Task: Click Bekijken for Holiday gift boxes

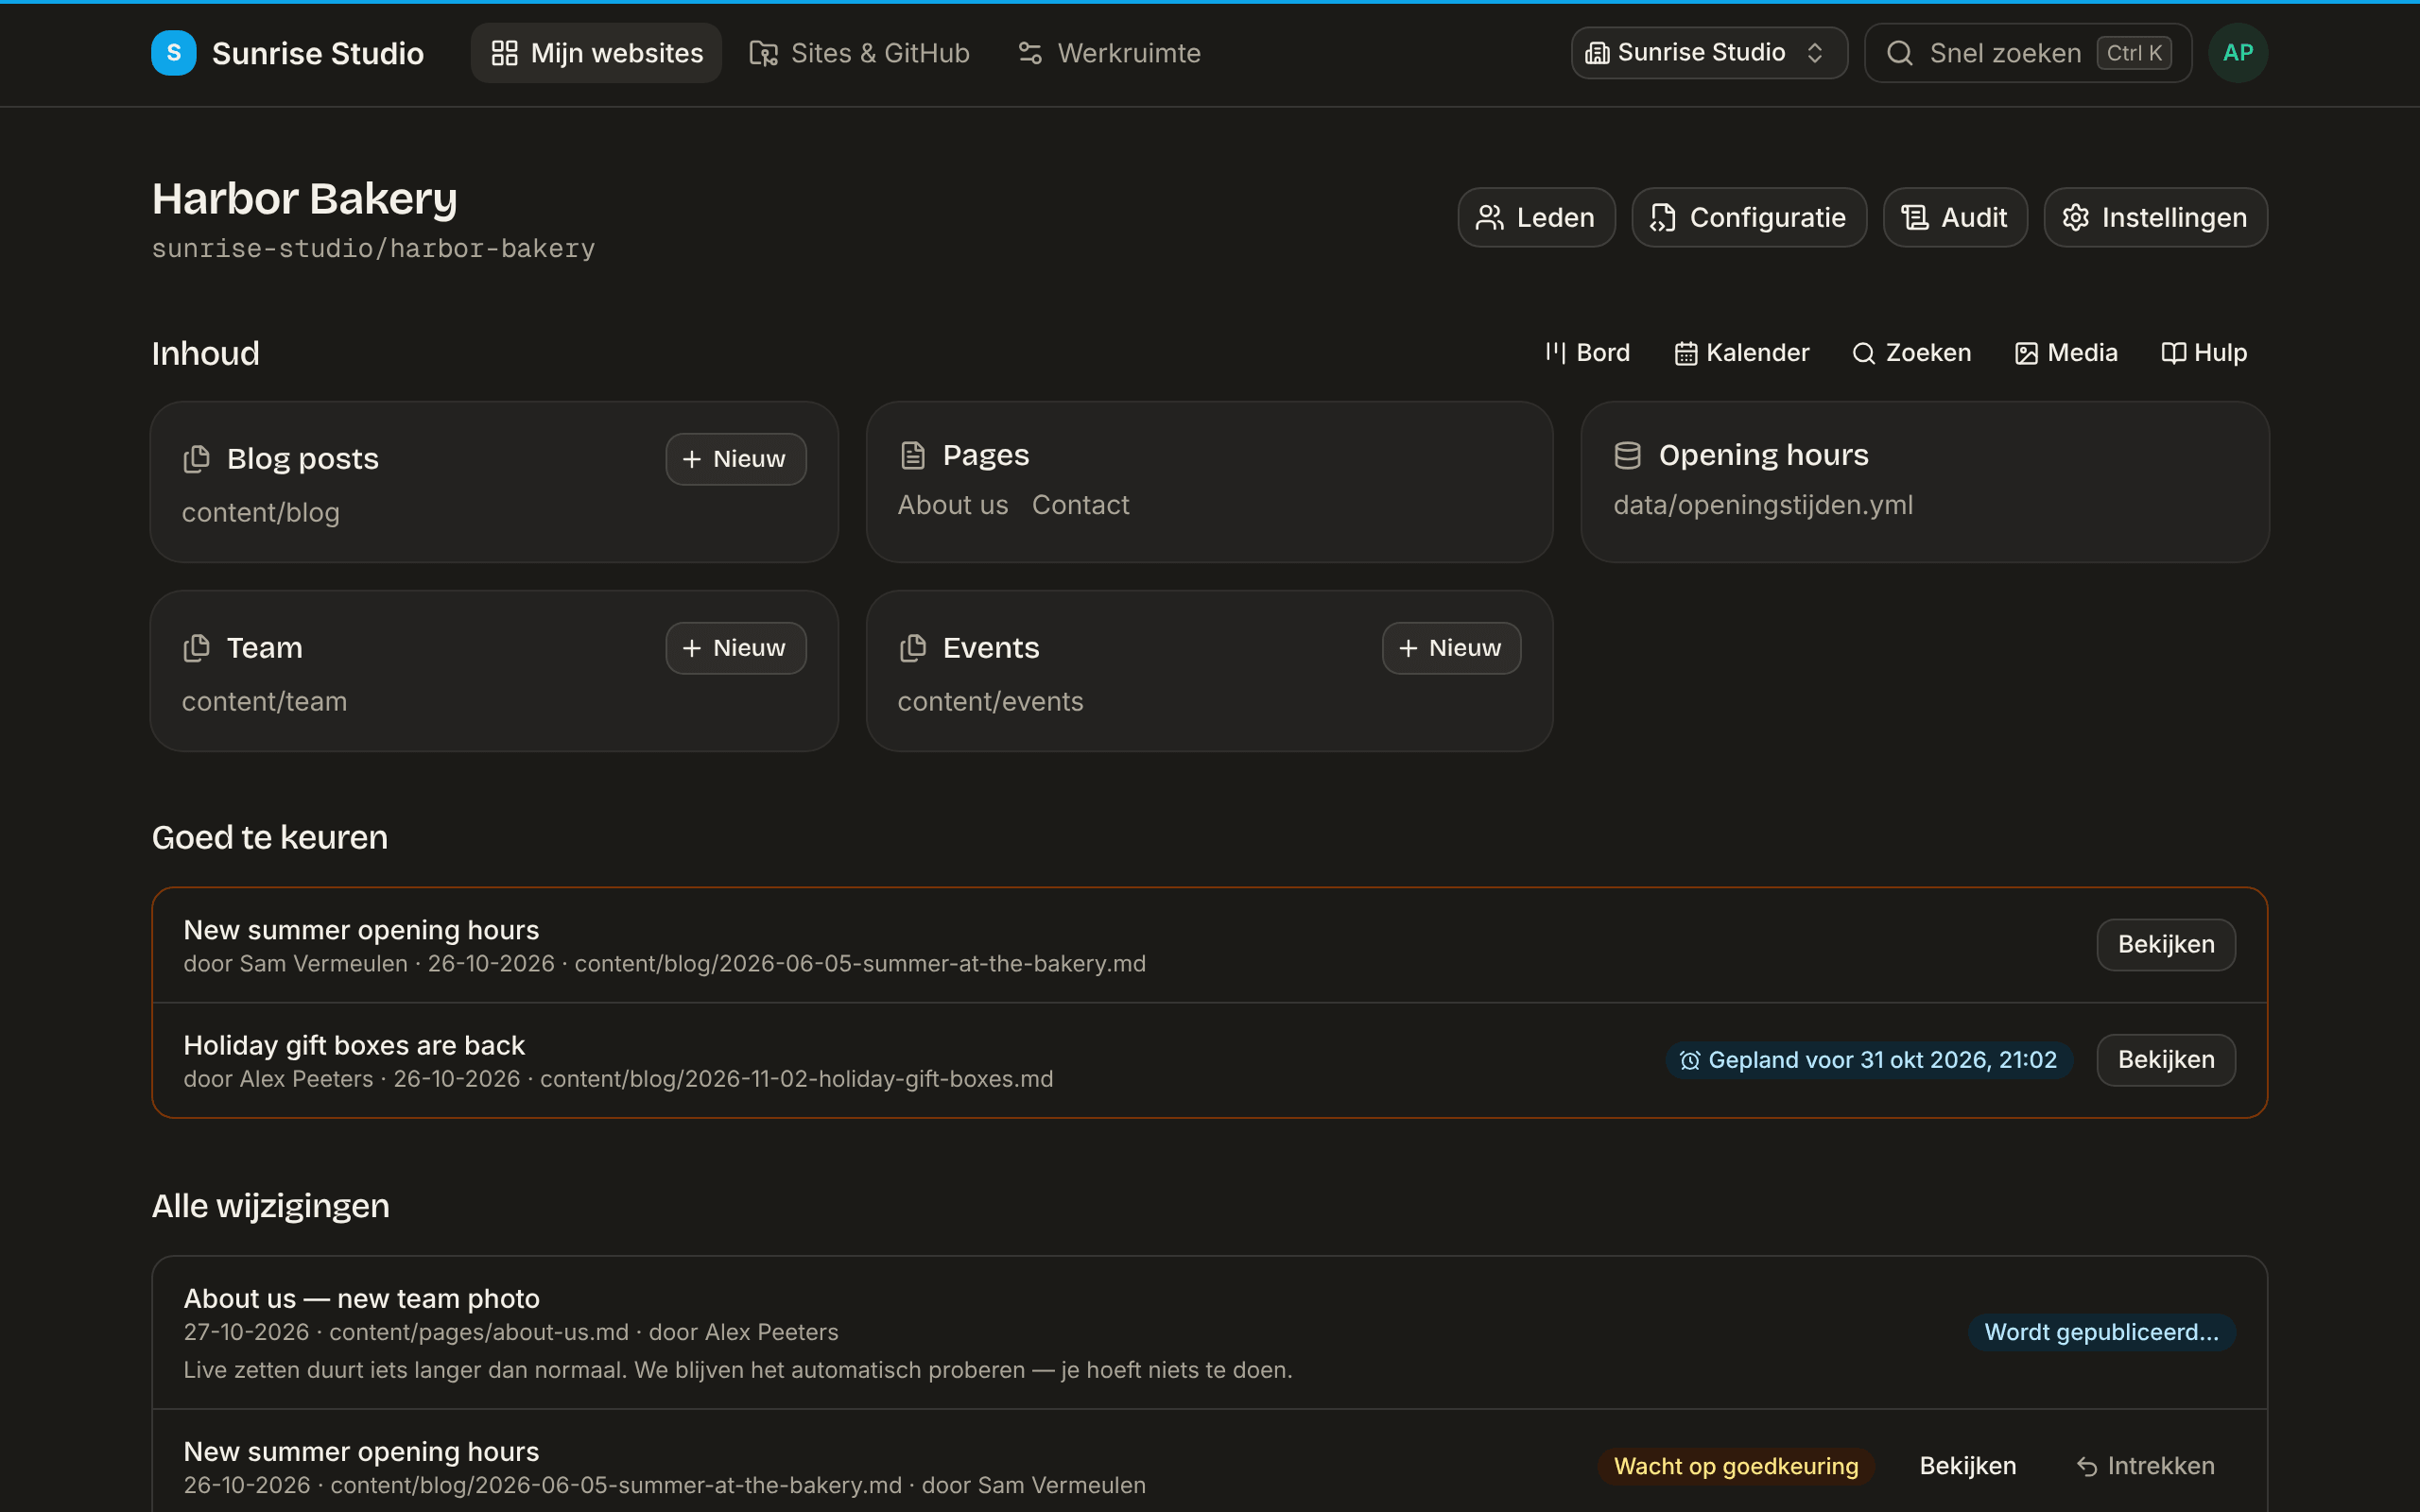Action: [2165, 1060]
